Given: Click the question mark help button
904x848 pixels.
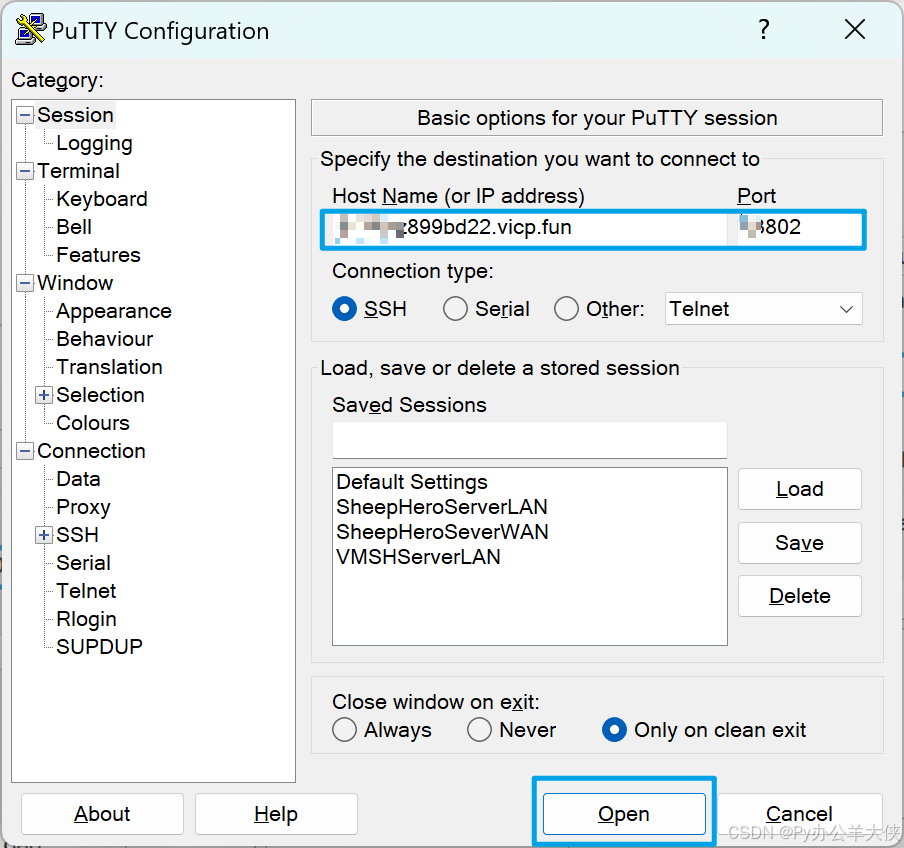Looking at the screenshot, I should (x=764, y=29).
